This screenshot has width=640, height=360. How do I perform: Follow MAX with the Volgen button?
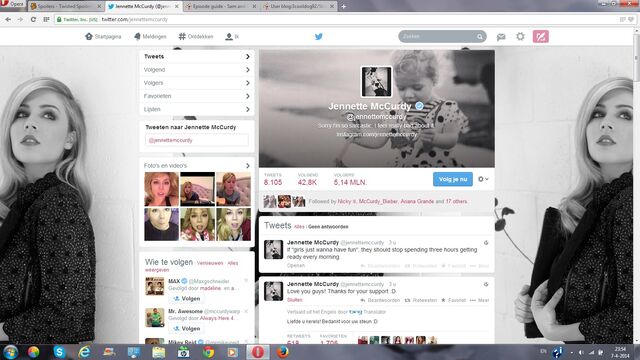tap(187, 298)
